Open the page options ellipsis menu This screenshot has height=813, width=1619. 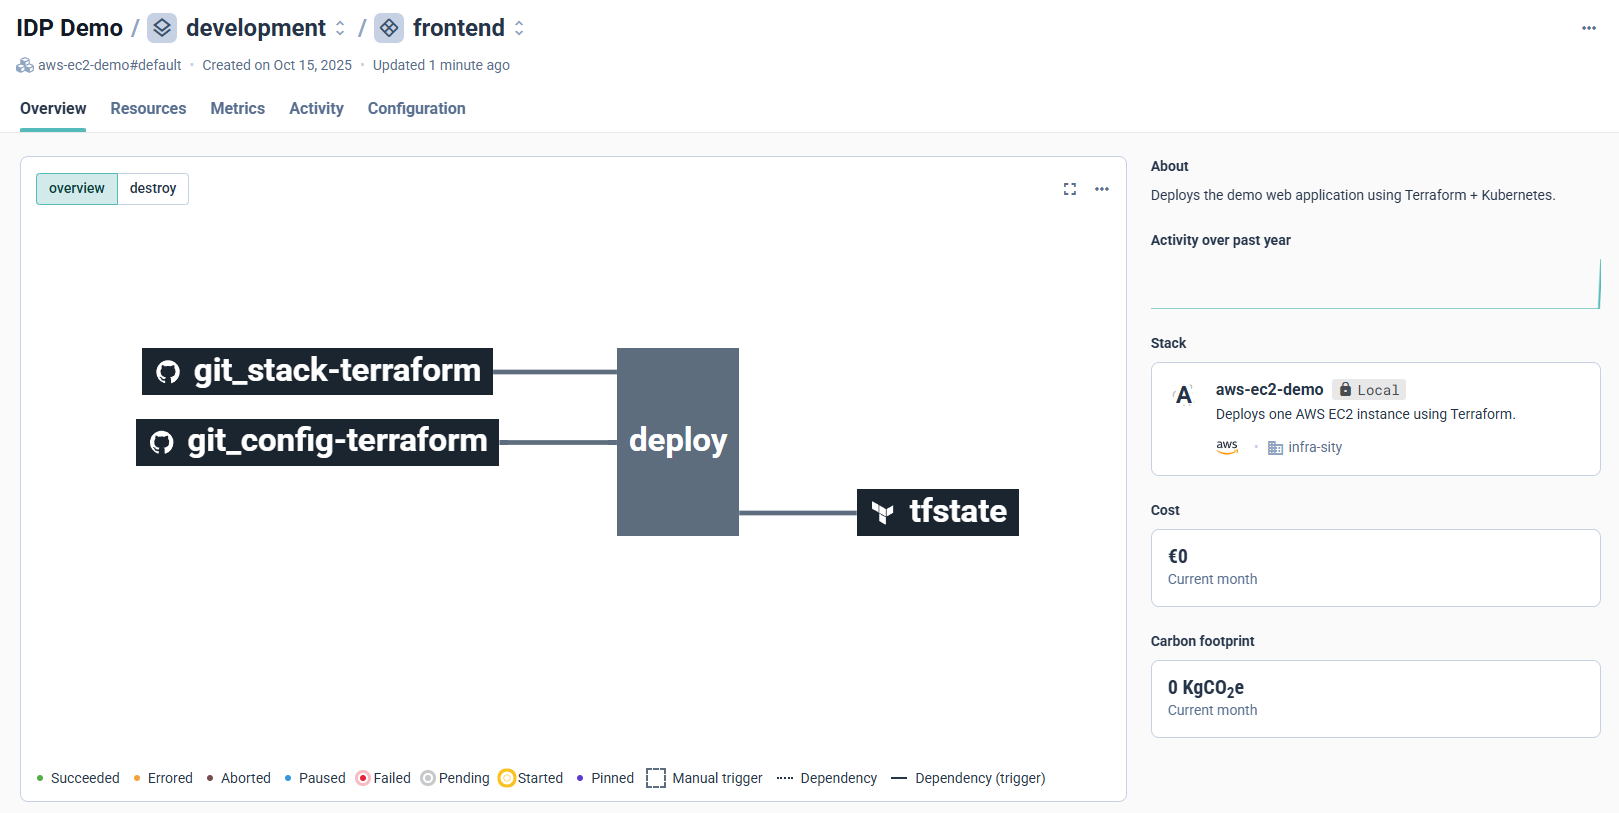coord(1588,28)
